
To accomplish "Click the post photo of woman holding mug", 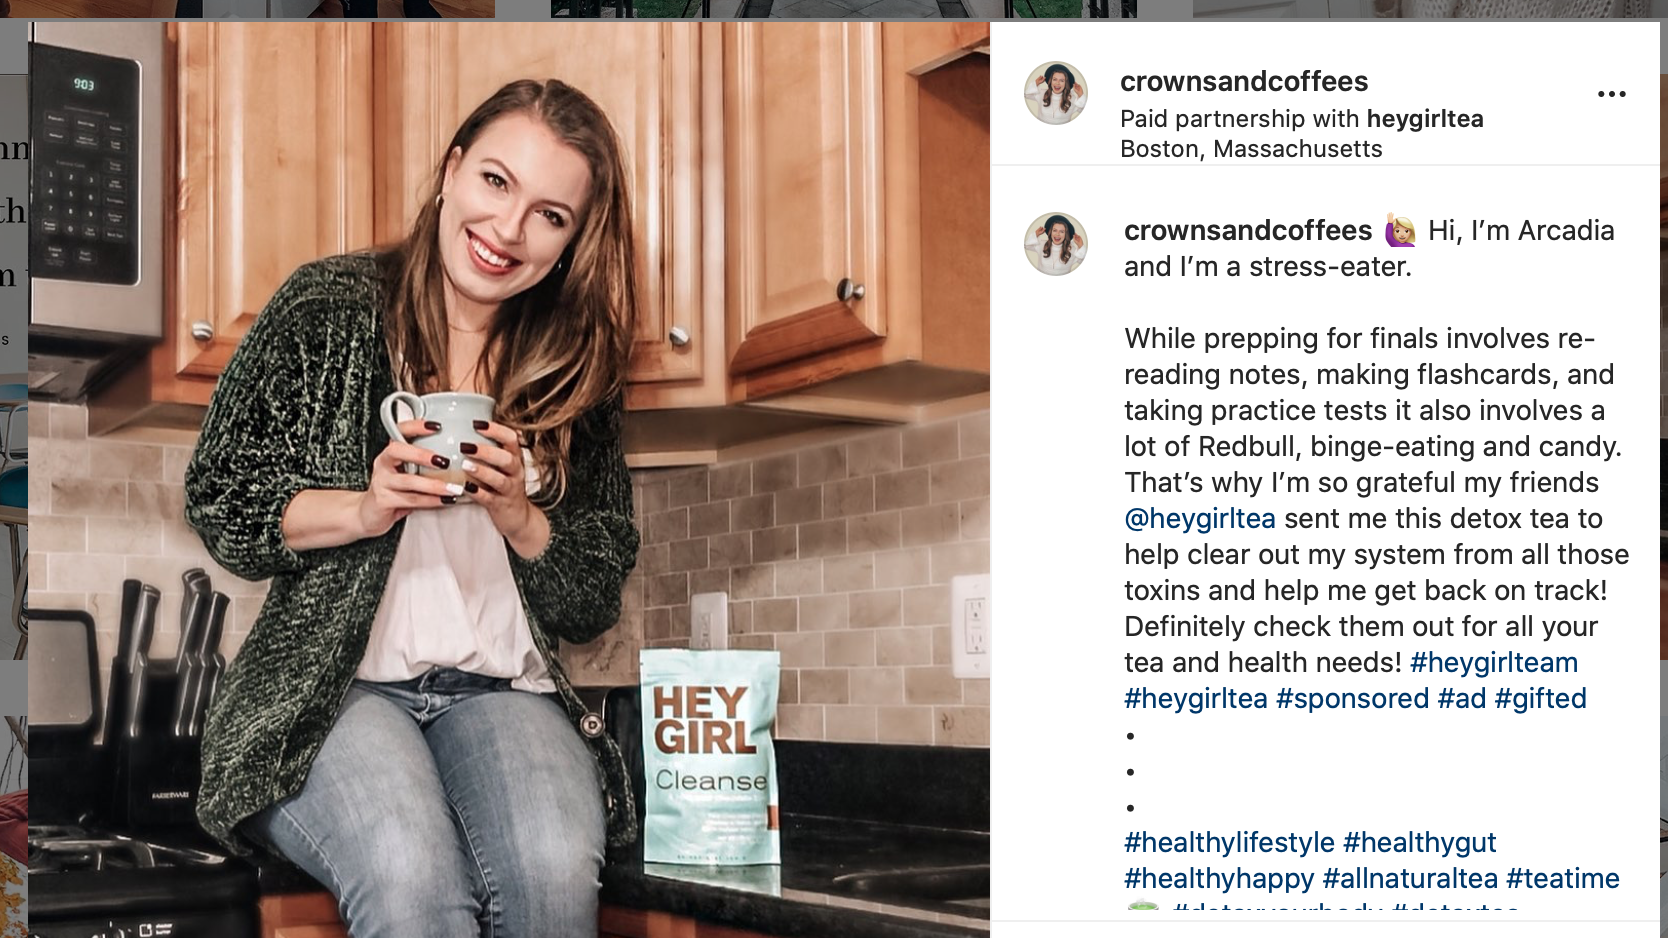I will (x=509, y=480).
